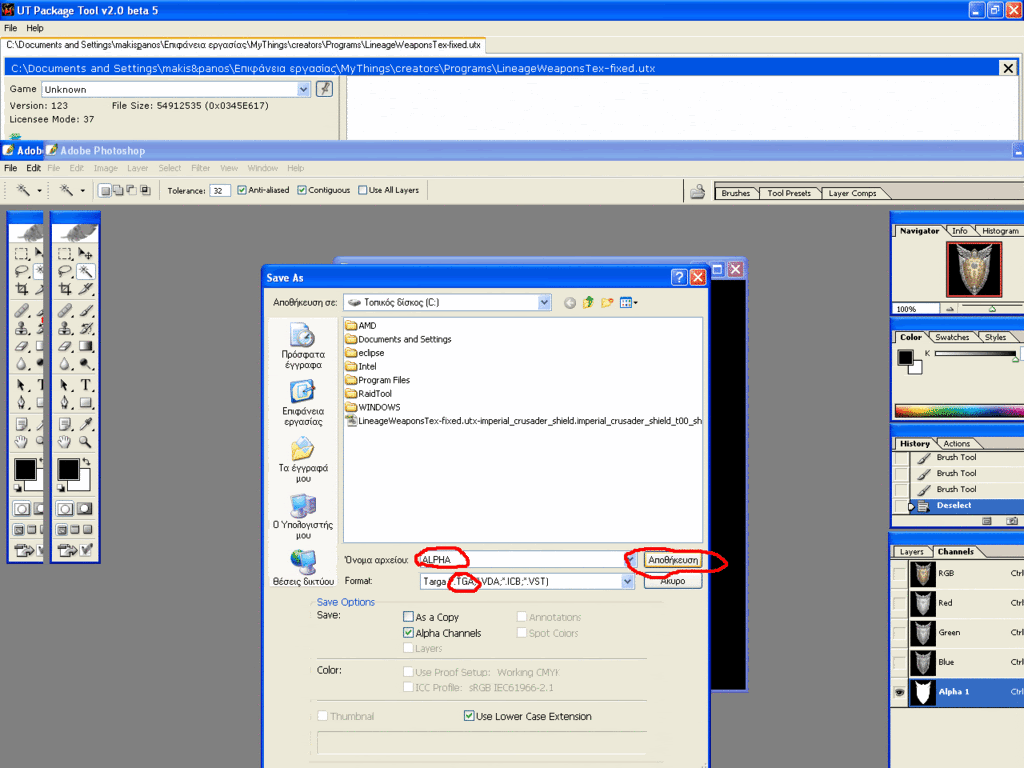Open the Game dropdown showing Unknown
The height and width of the screenshot is (768, 1024).
(x=304, y=89)
